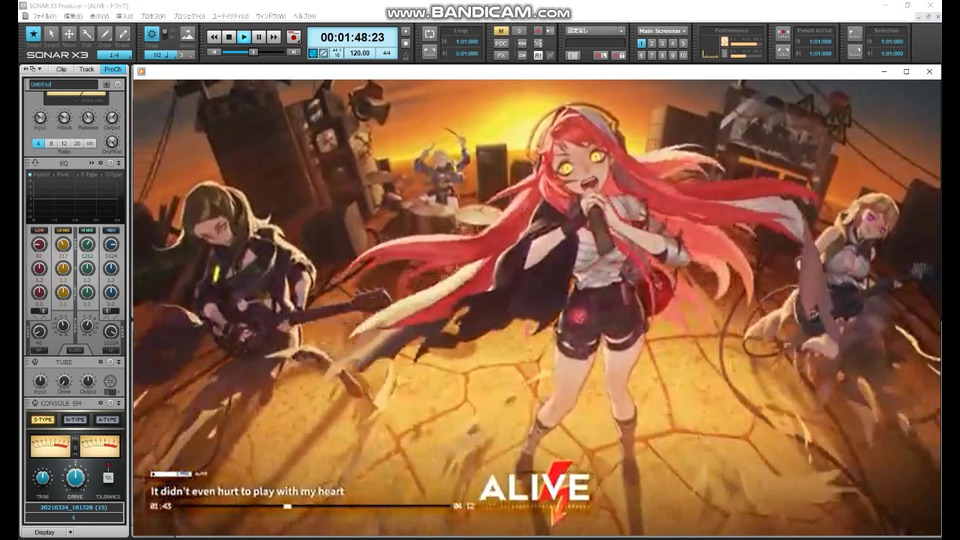Fast forward the transport
Screen dimensions: 960x540
tap(274, 37)
